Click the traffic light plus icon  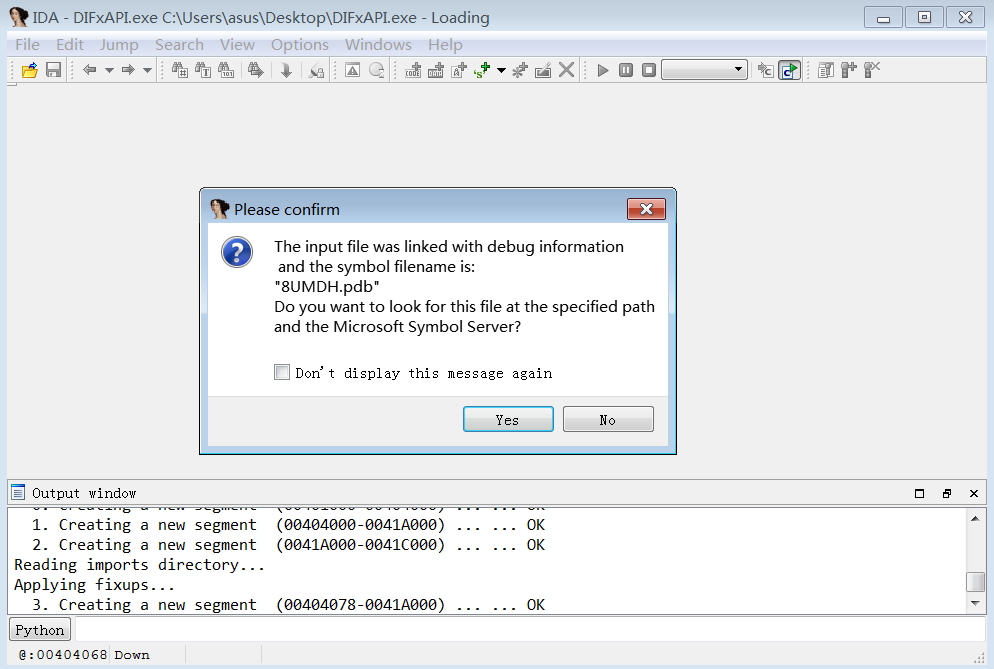click(x=848, y=70)
